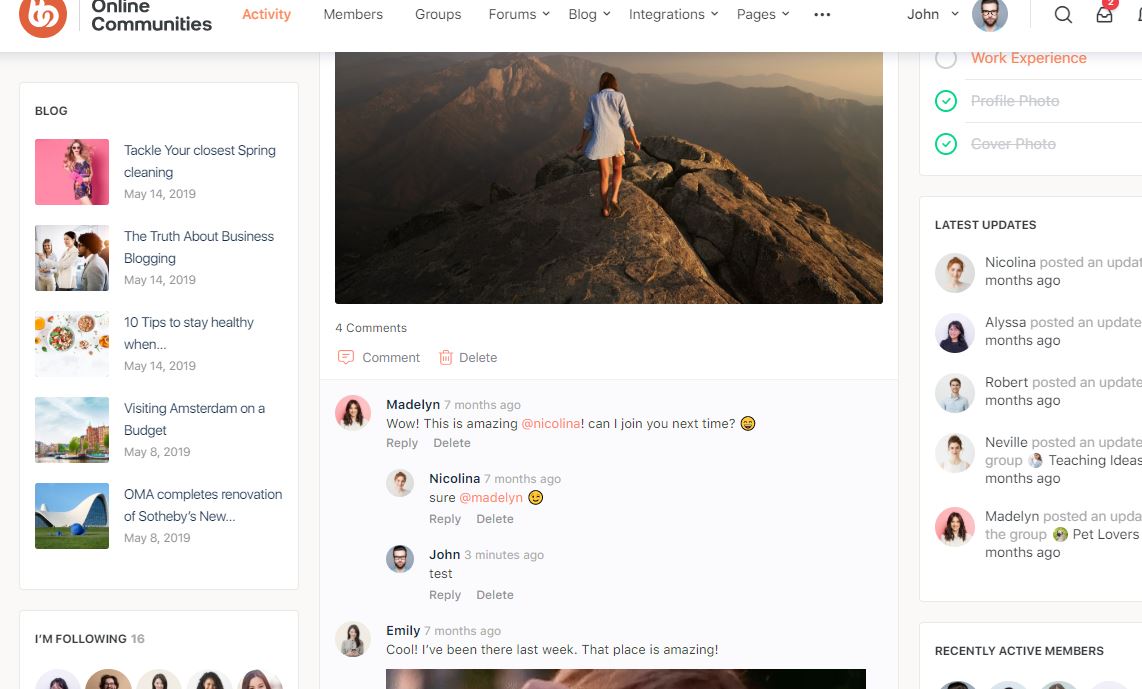Viewport: 1142px width, 689px height.
Task: Open Nicolina's avatar in reply thread
Action: pos(400,483)
